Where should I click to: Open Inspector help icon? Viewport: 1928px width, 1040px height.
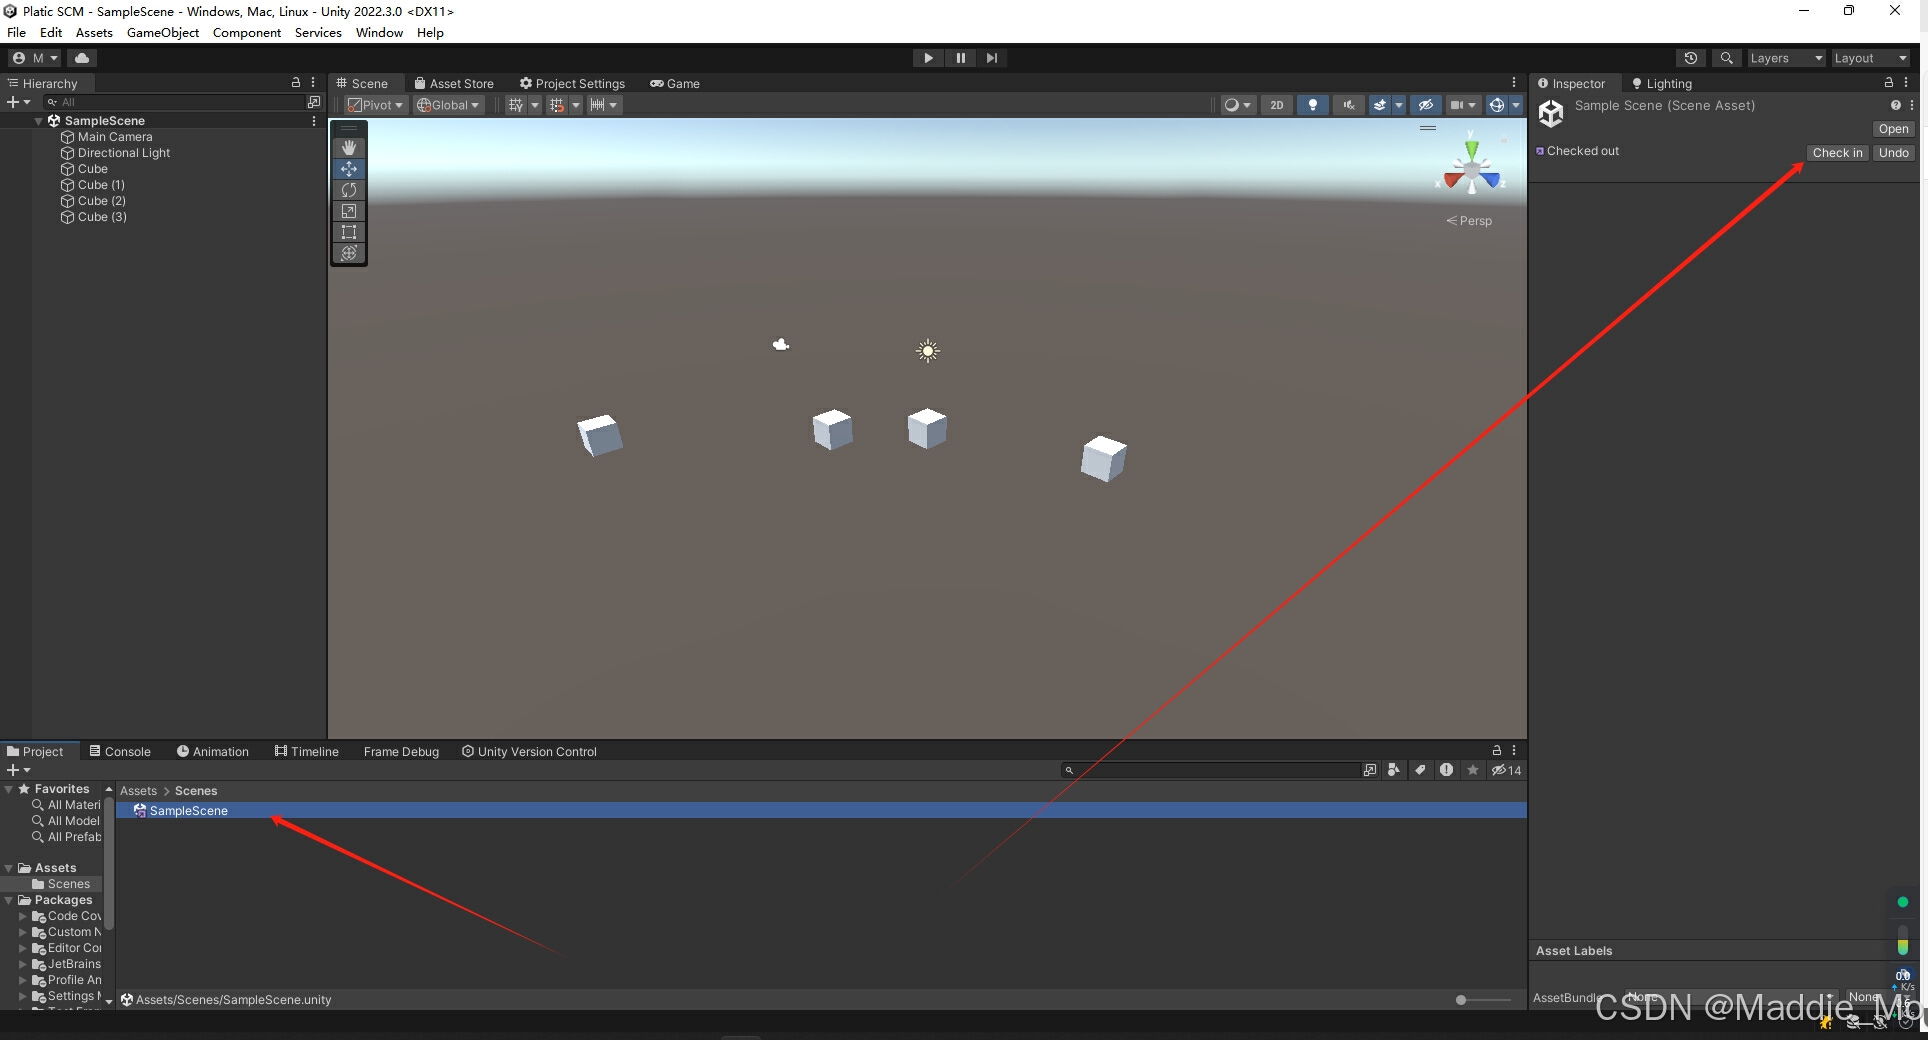pyautogui.click(x=1895, y=105)
